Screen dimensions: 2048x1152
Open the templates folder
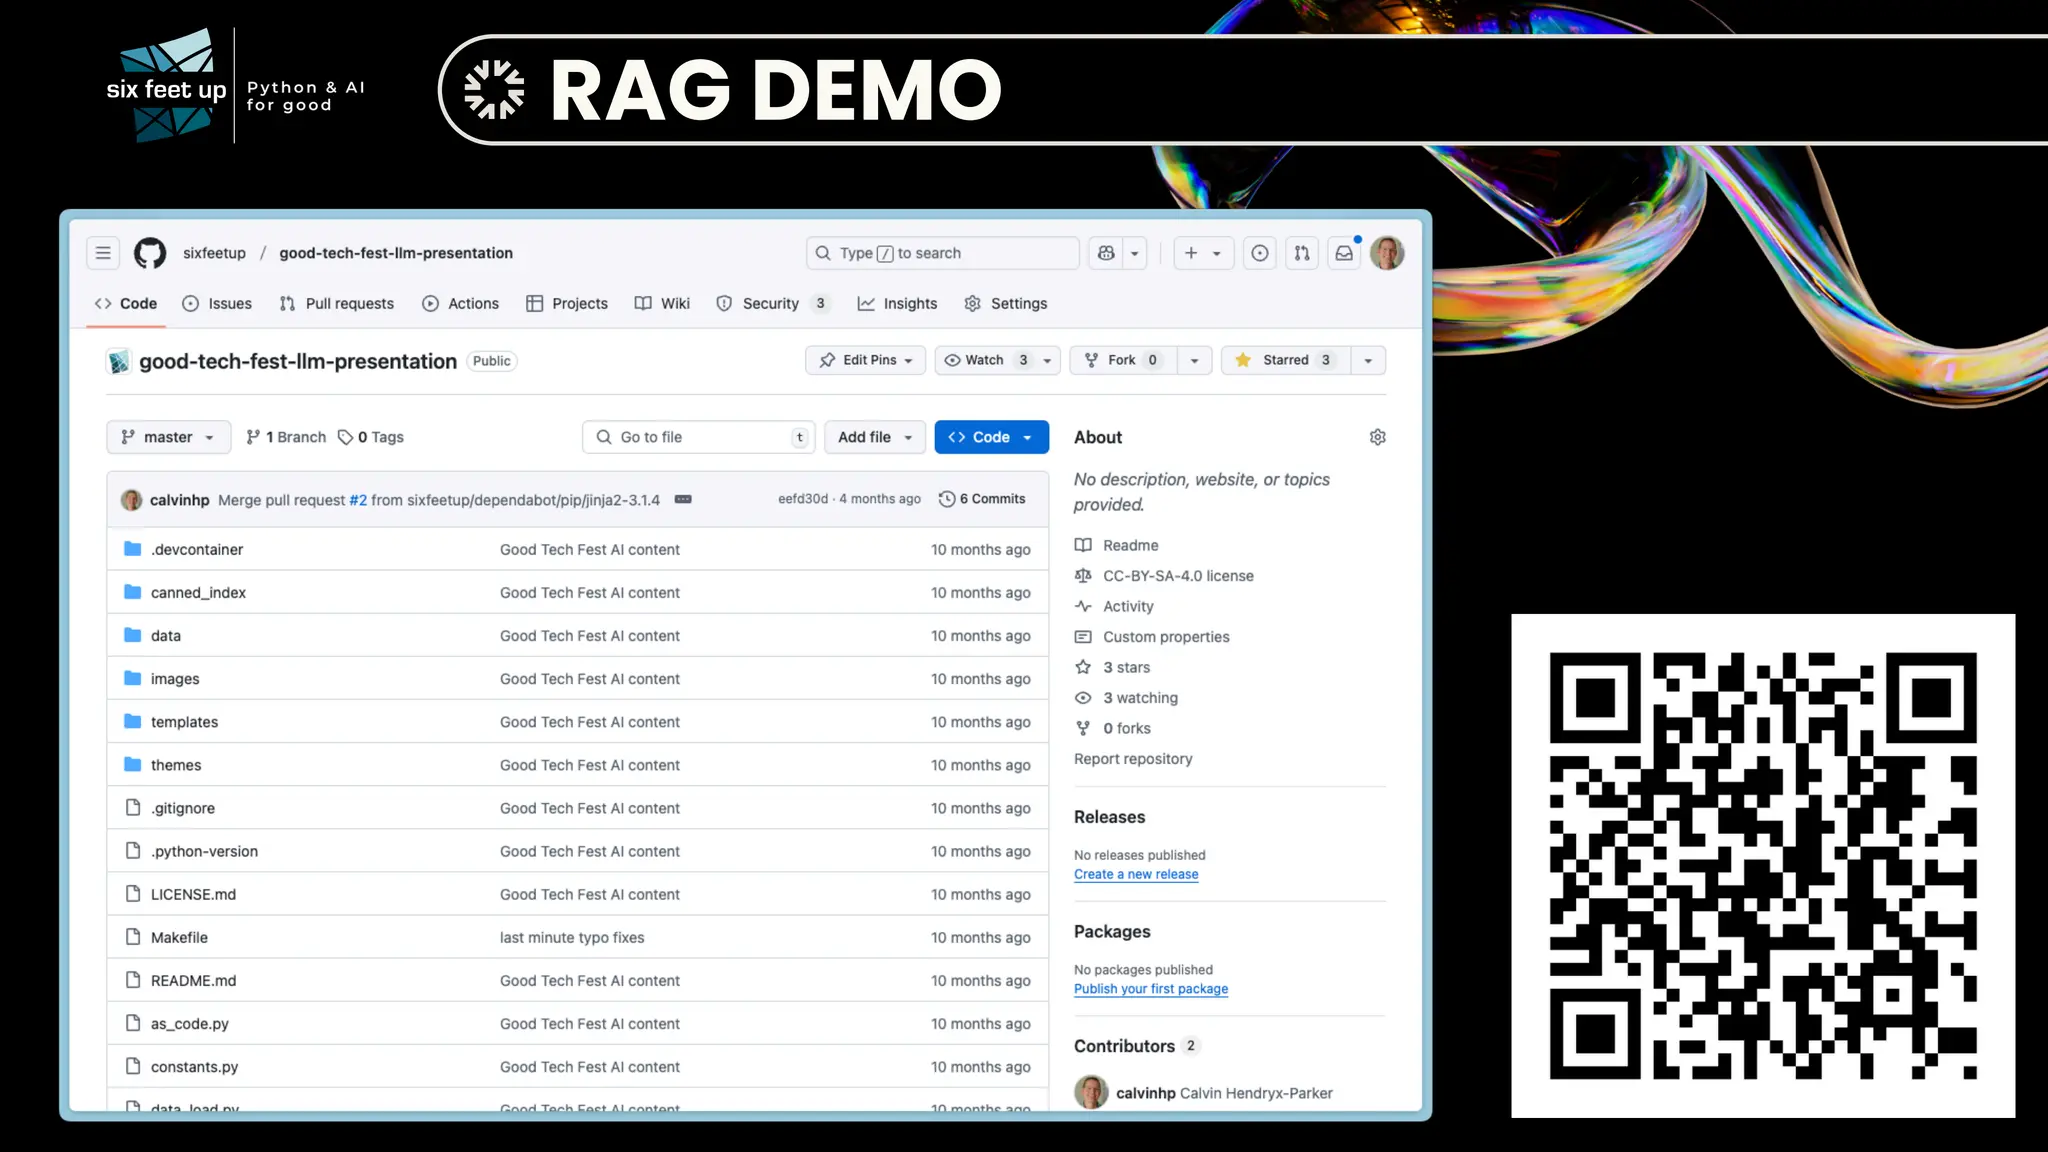pos(184,721)
